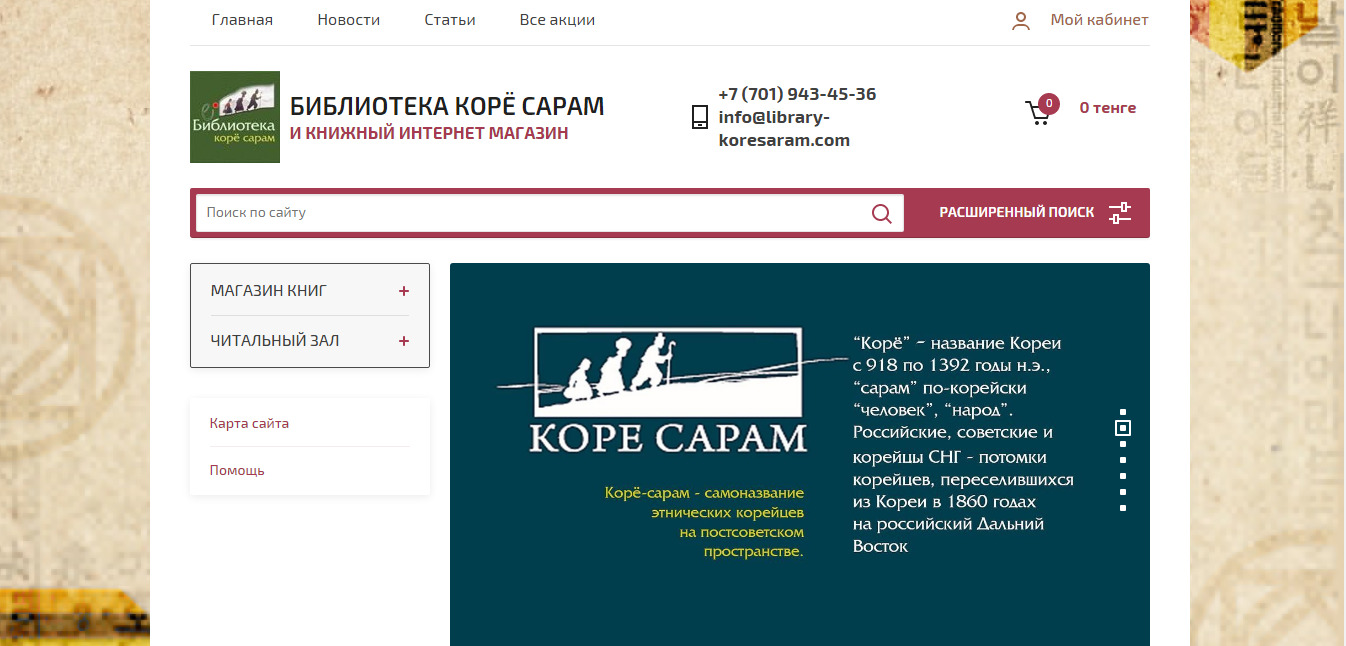The height and width of the screenshot is (646, 1346).
Task: Expand Читальный зал with plus icon
Action: point(404,341)
